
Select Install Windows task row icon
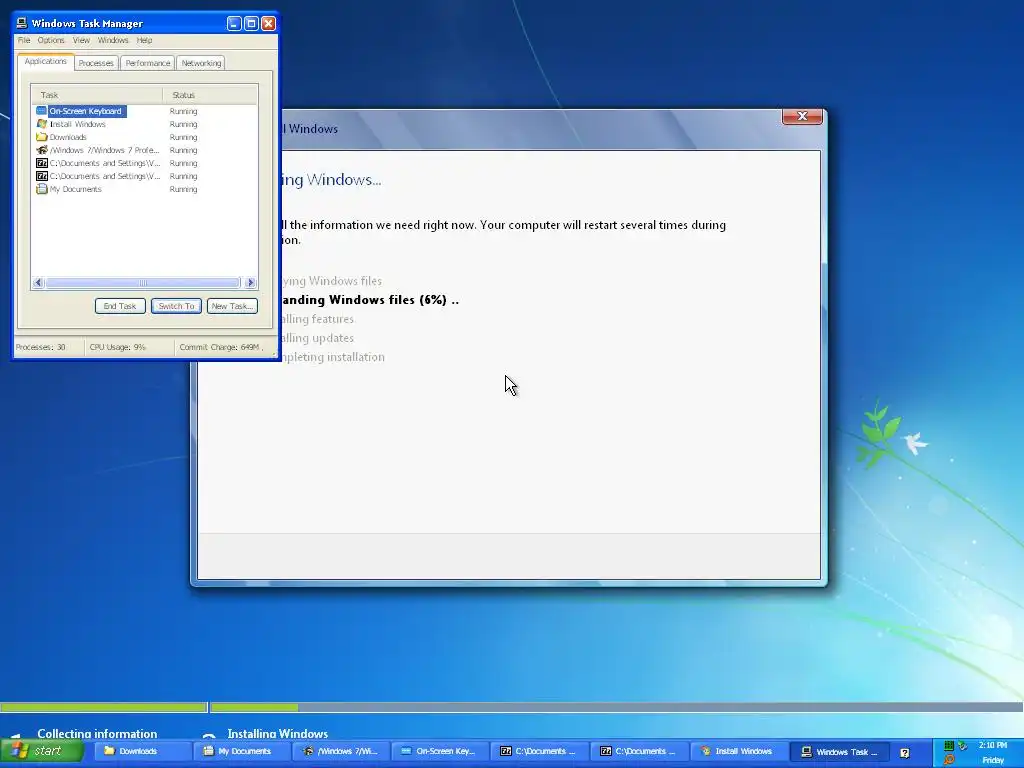(x=42, y=124)
